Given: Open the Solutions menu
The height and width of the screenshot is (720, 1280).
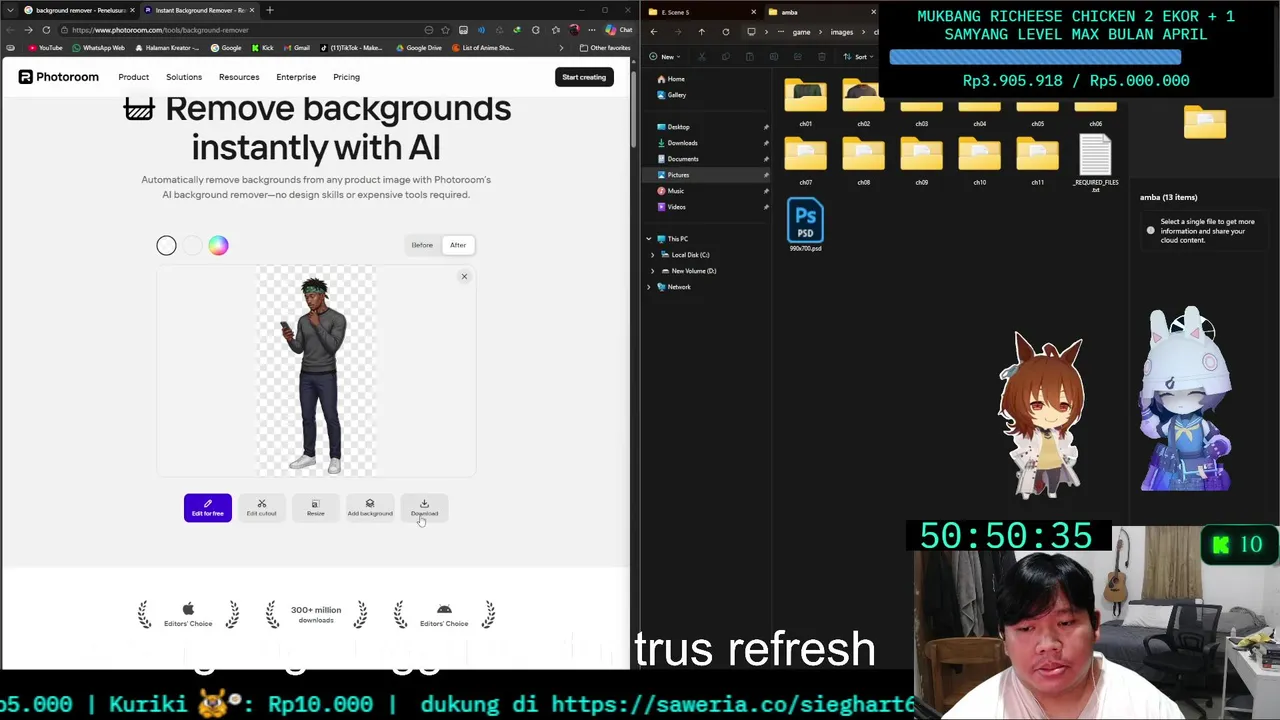Looking at the screenshot, I should pos(184,77).
